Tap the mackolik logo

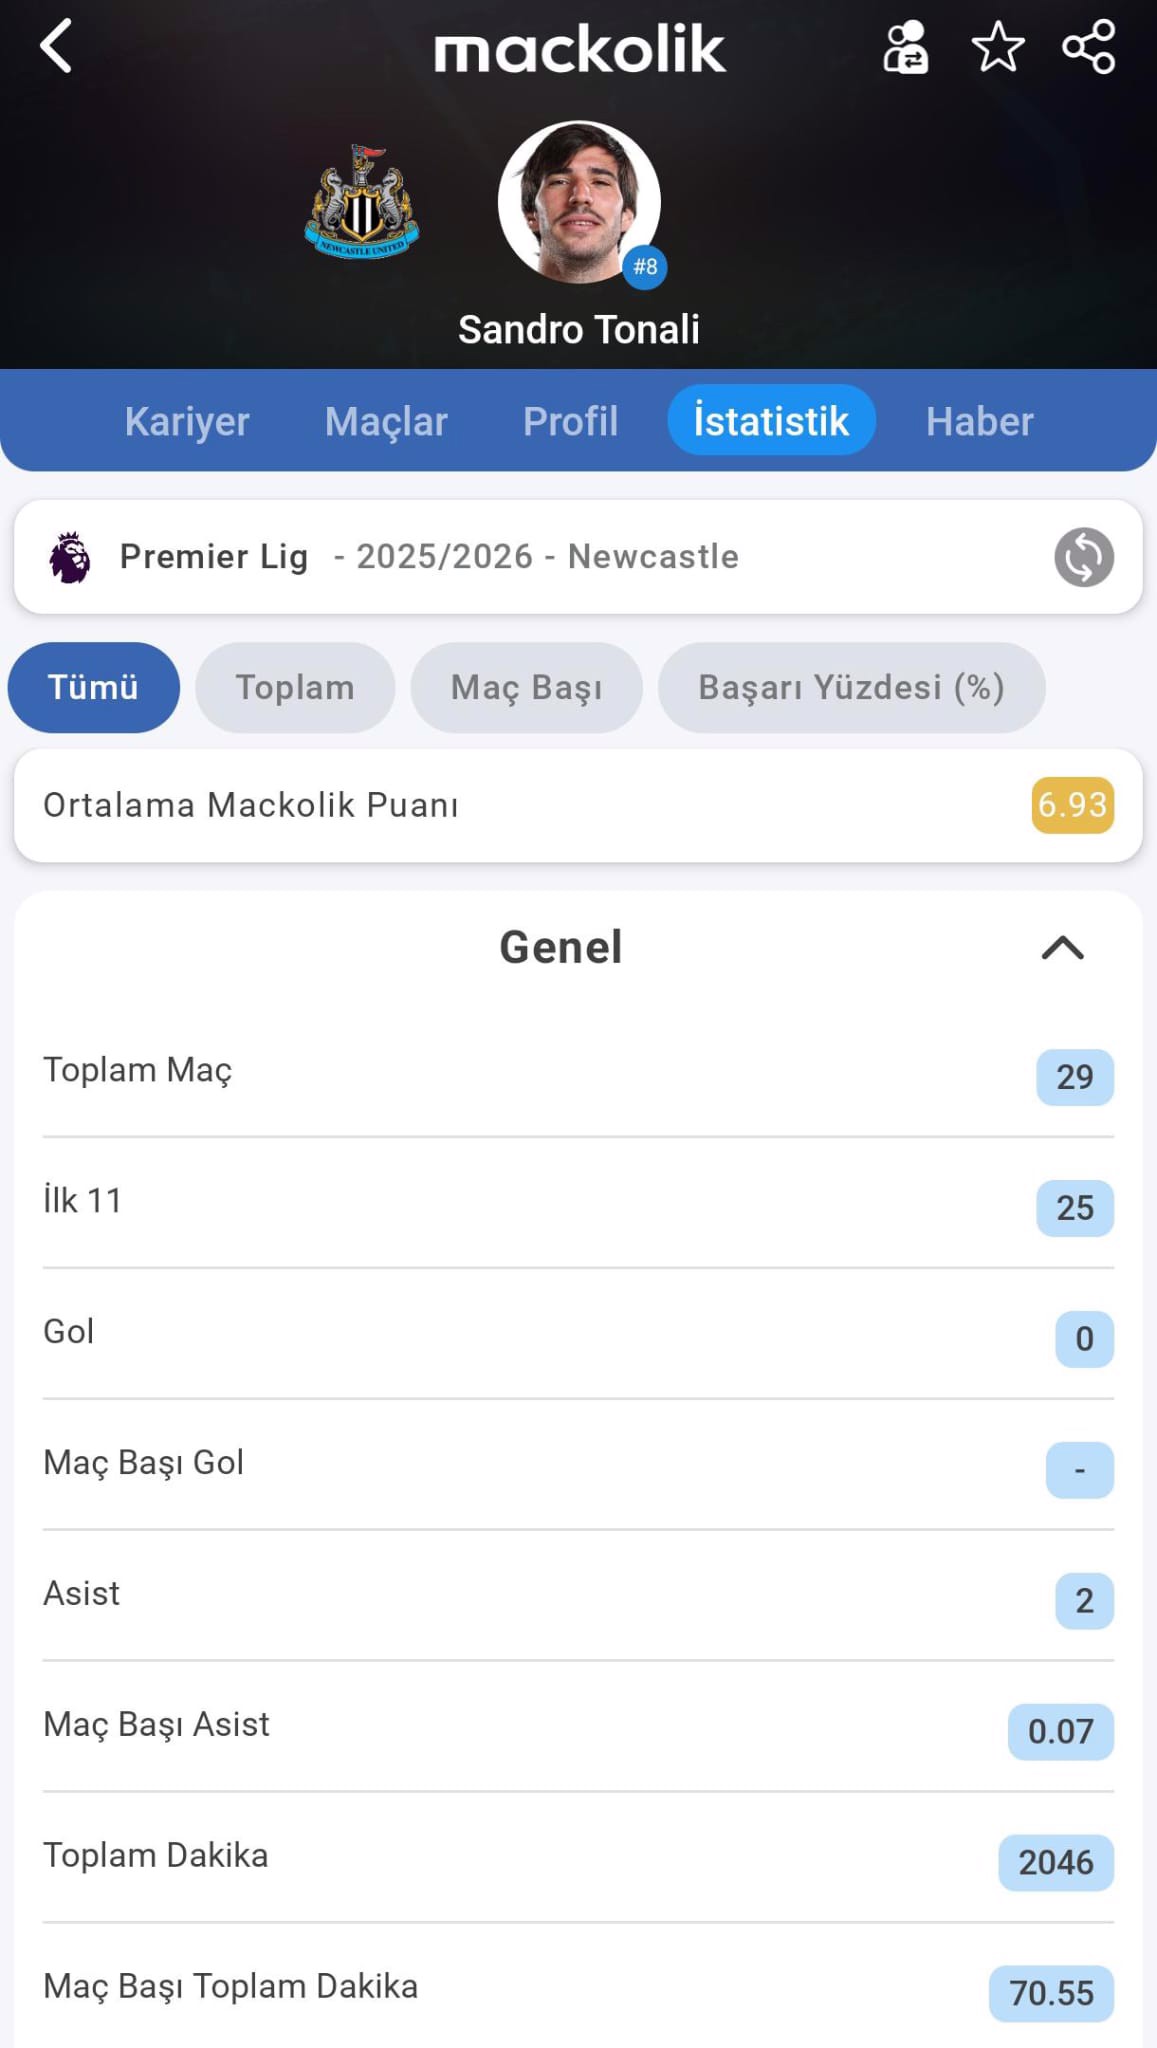[579, 50]
